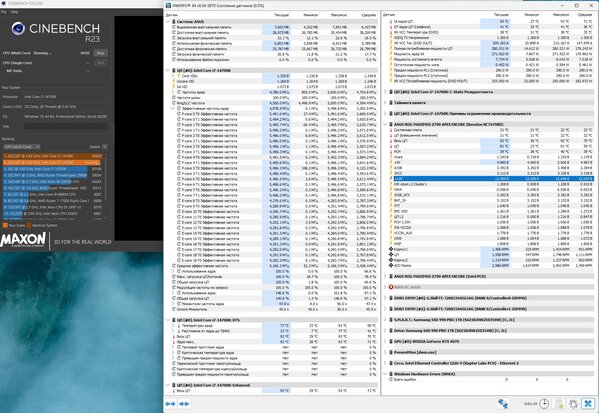Click the Текущее column header in left pane
This screenshot has height=413, width=599.
(x=282, y=15)
